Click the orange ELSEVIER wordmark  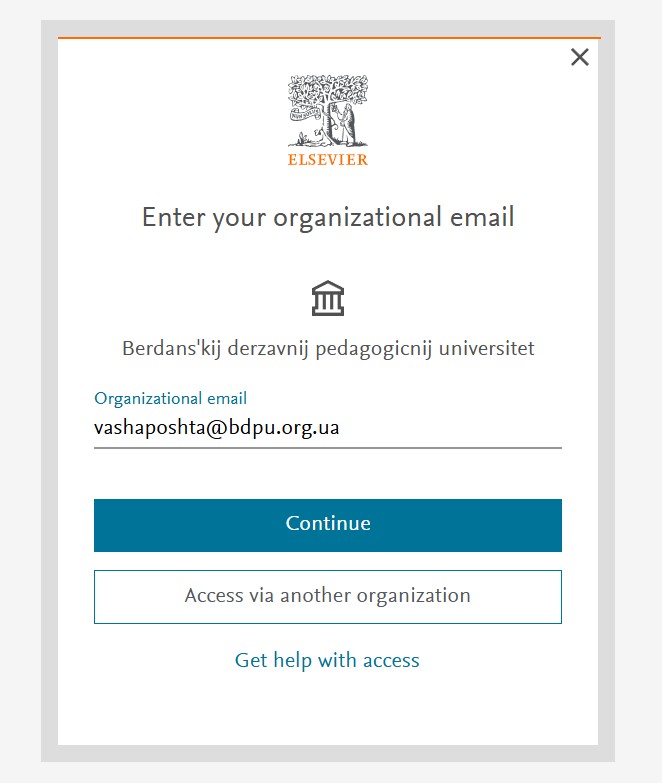pyautogui.click(x=328, y=159)
